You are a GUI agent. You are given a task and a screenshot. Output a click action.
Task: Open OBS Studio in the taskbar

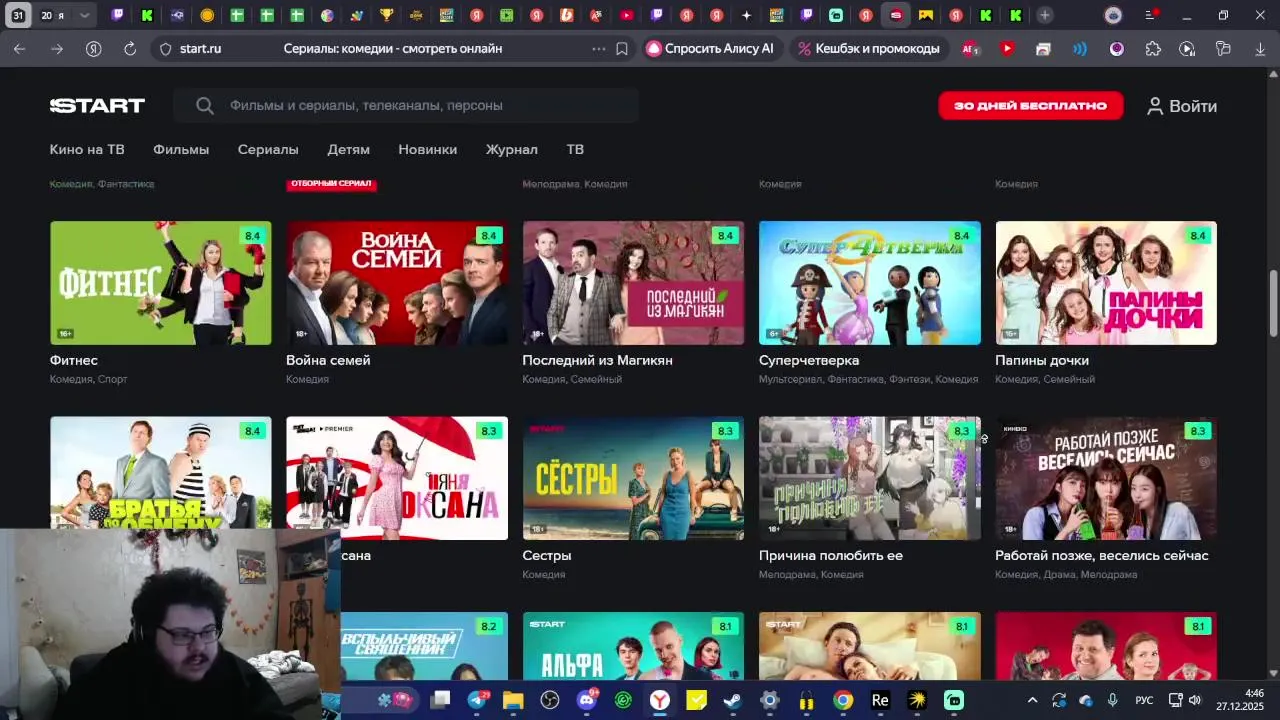pyautogui.click(x=550, y=700)
